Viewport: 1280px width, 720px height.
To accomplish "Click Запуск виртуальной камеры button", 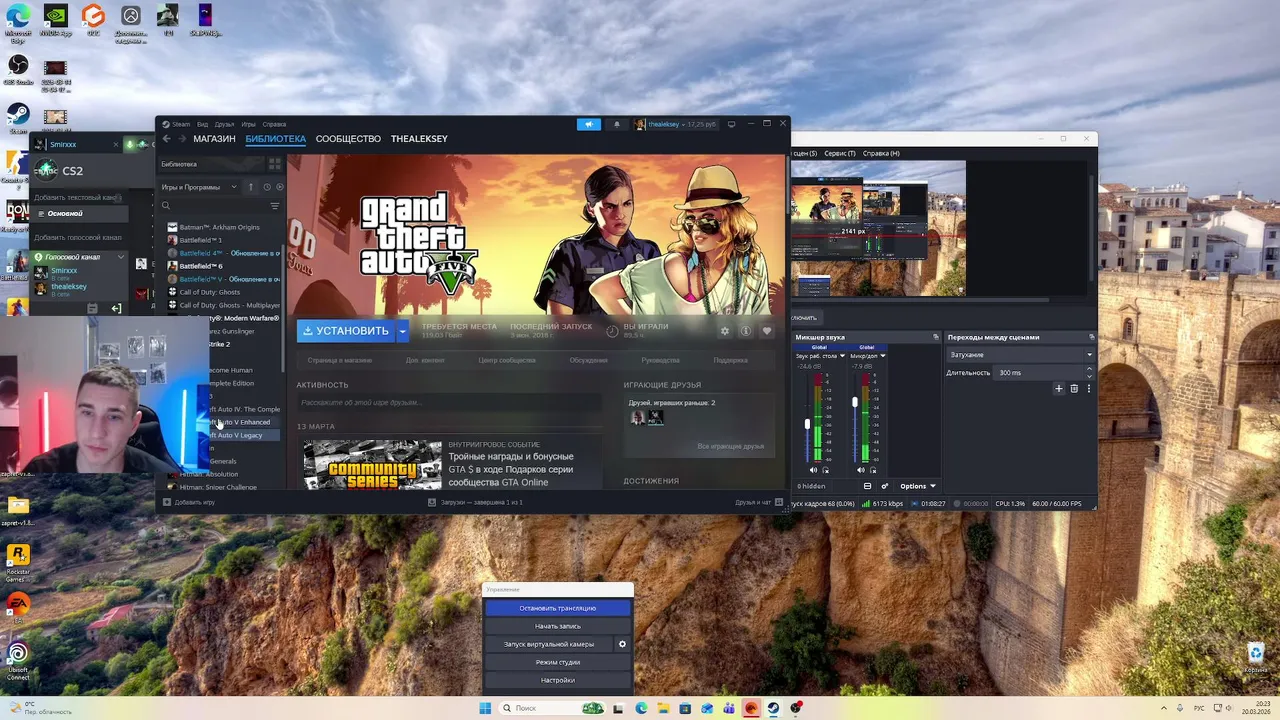I will (x=549, y=644).
